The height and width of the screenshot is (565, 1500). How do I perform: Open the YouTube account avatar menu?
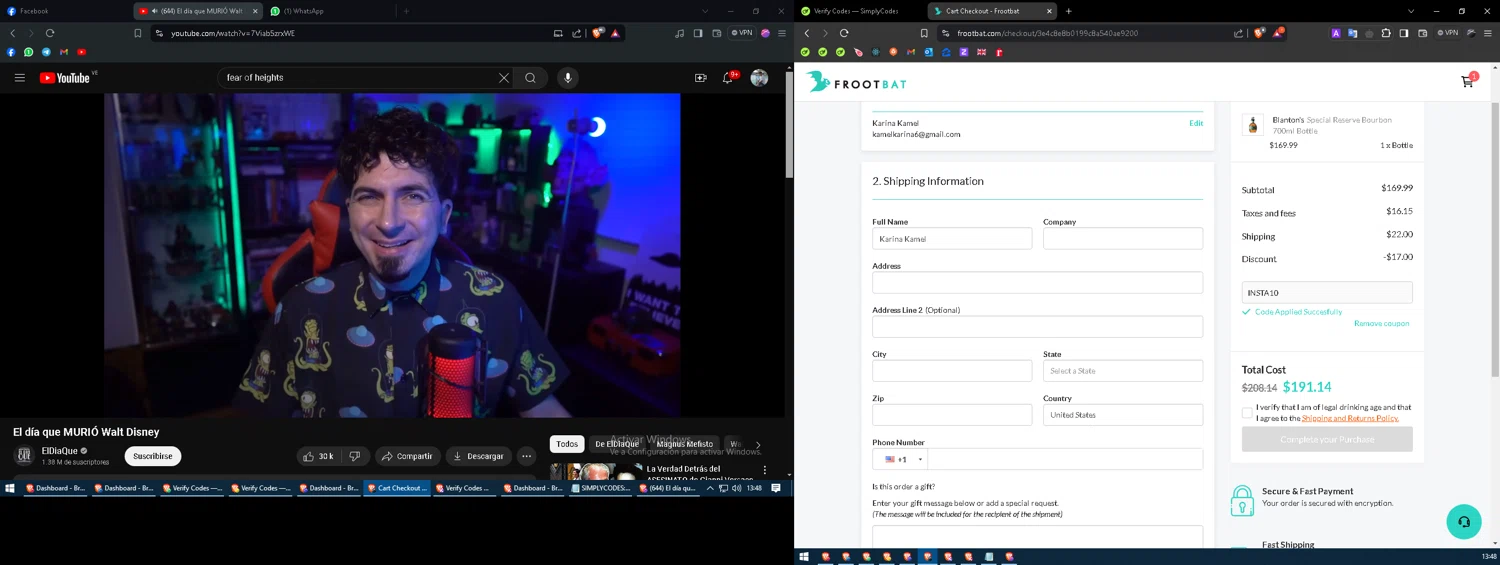760,78
